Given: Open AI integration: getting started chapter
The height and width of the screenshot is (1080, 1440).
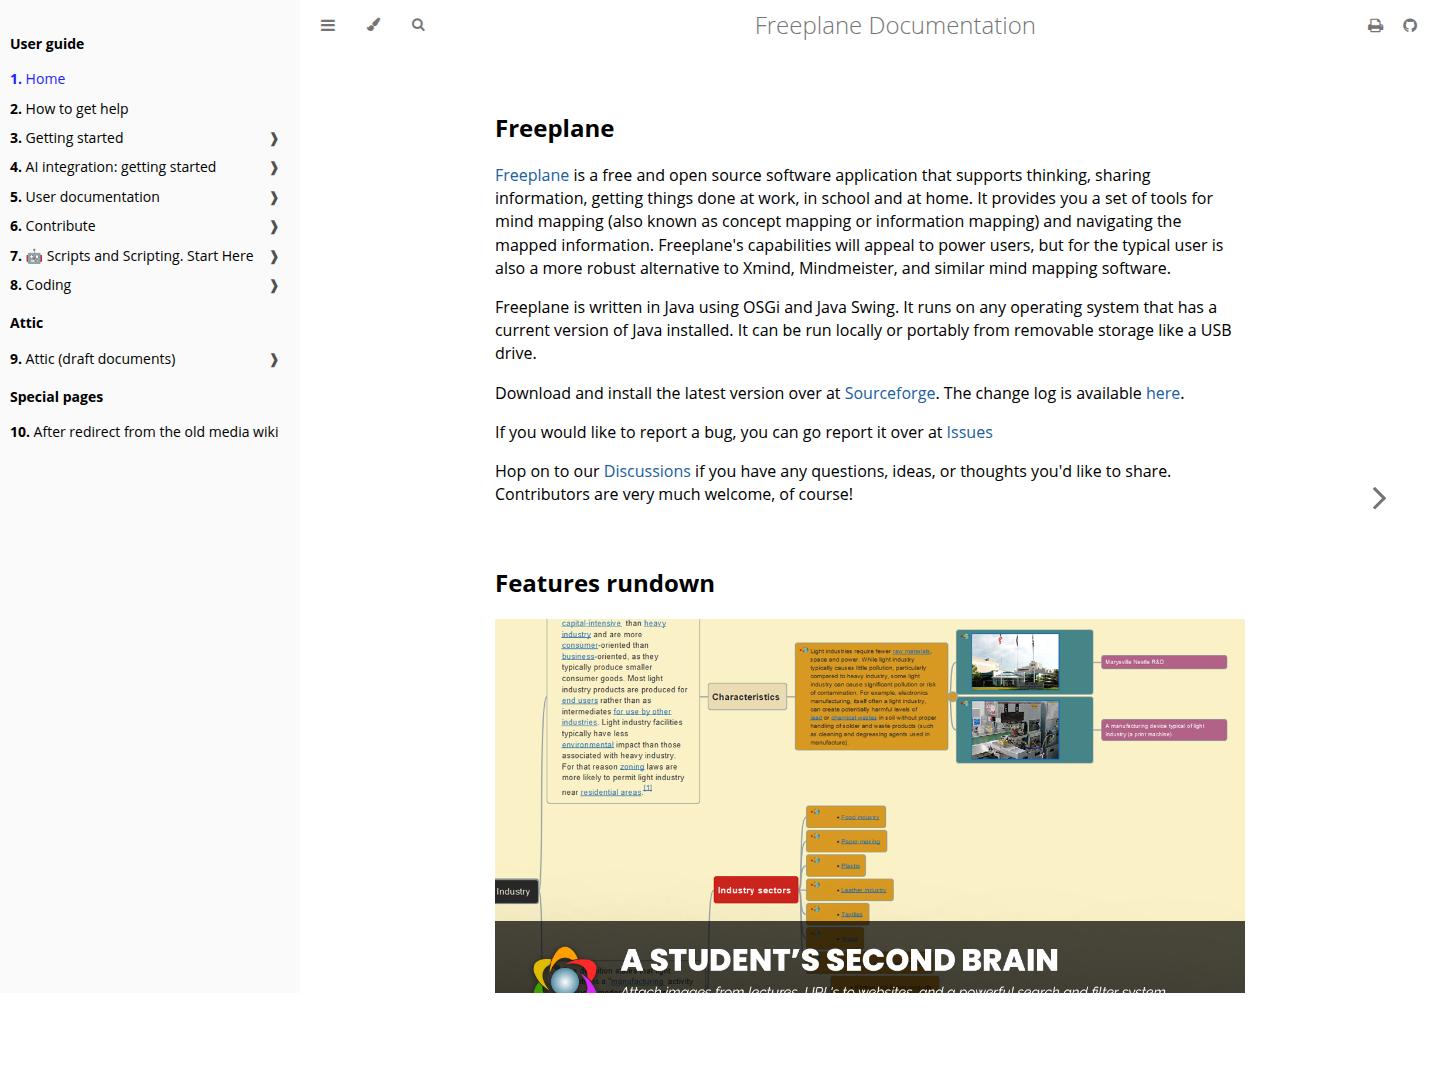Looking at the screenshot, I should (x=113, y=167).
